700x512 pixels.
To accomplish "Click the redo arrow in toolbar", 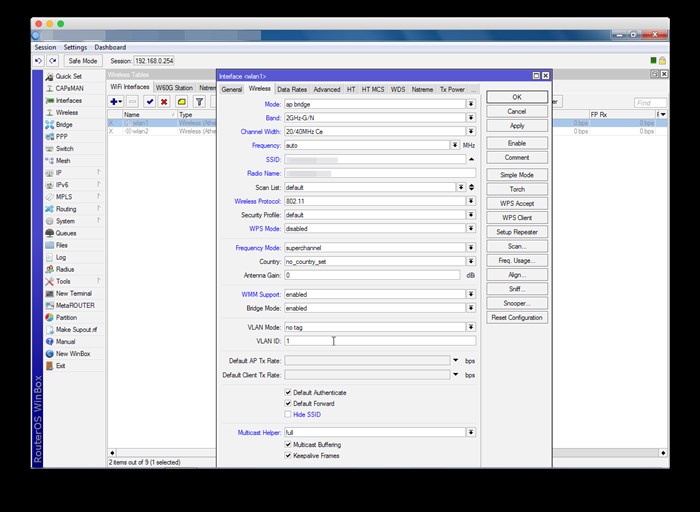I will coord(53,61).
